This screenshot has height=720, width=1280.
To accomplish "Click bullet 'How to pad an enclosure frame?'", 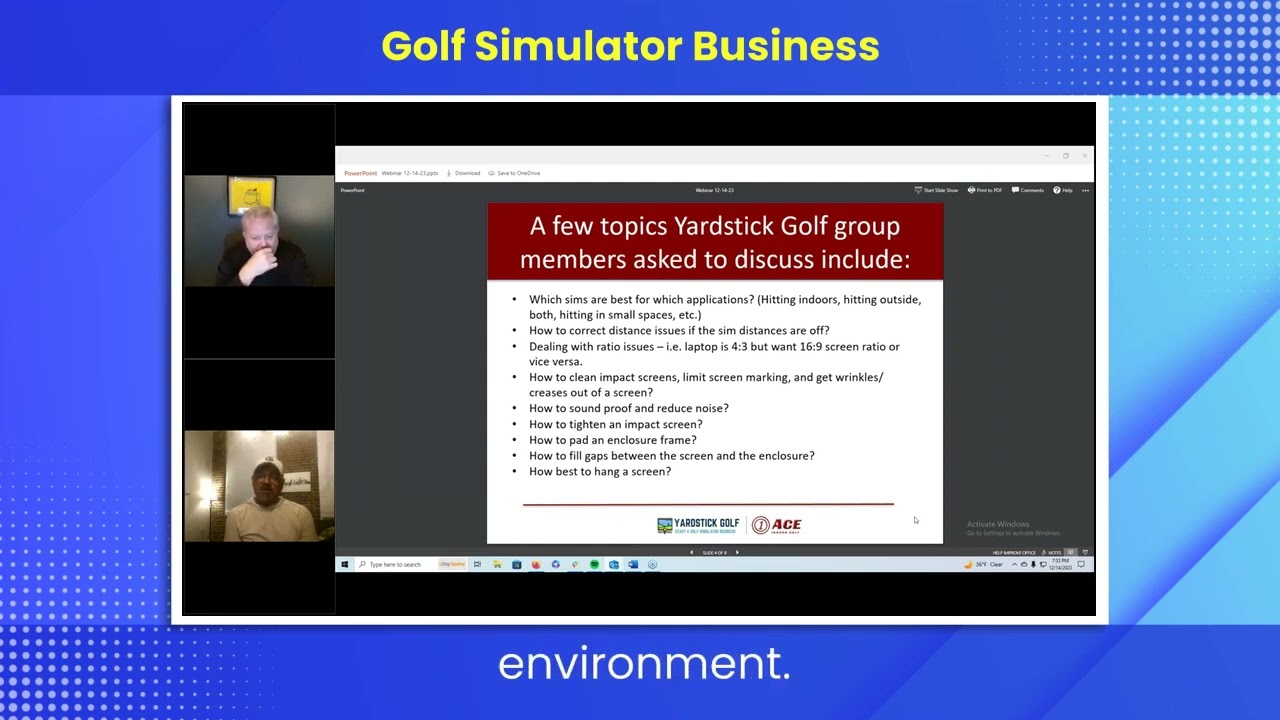I will coord(613,440).
